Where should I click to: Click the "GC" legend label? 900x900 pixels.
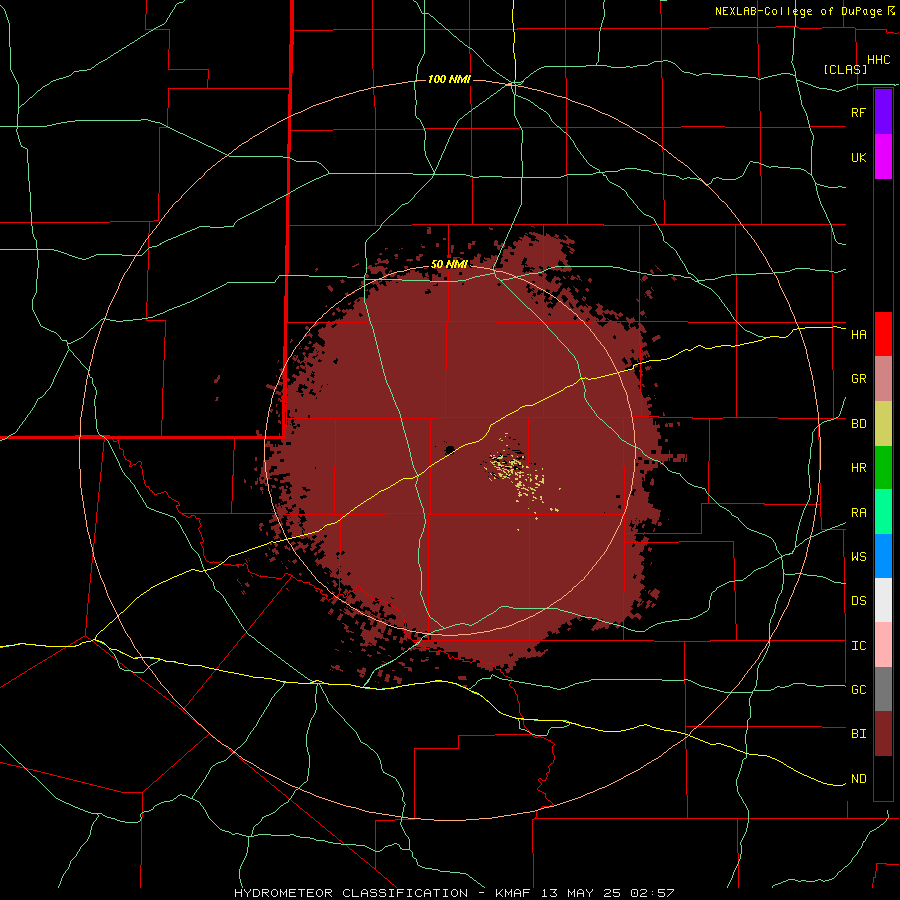click(x=858, y=689)
